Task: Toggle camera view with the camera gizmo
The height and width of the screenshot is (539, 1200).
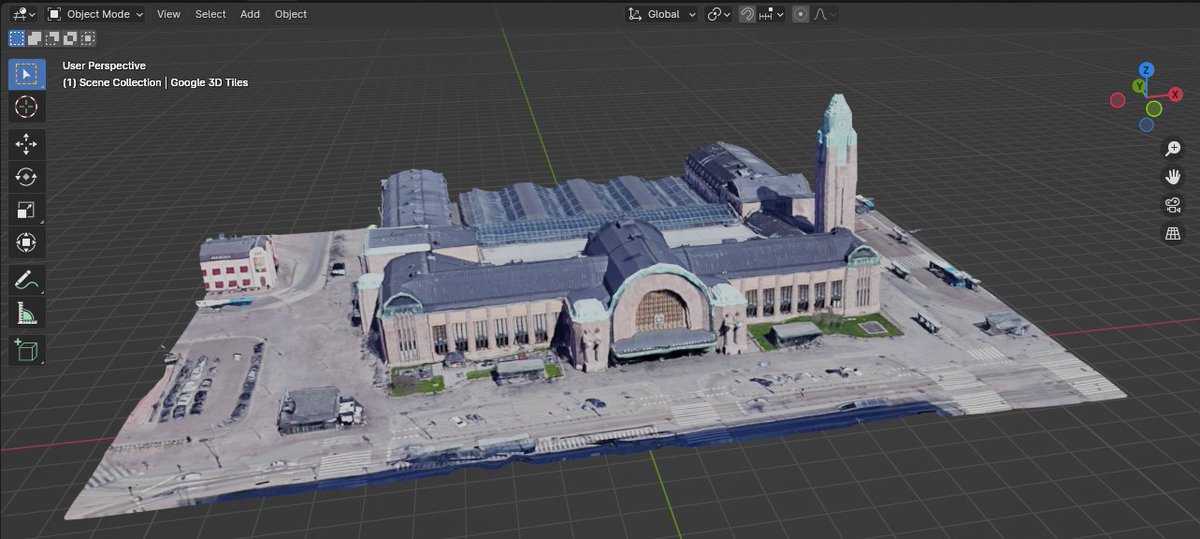Action: pyautogui.click(x=1173, y=205)
